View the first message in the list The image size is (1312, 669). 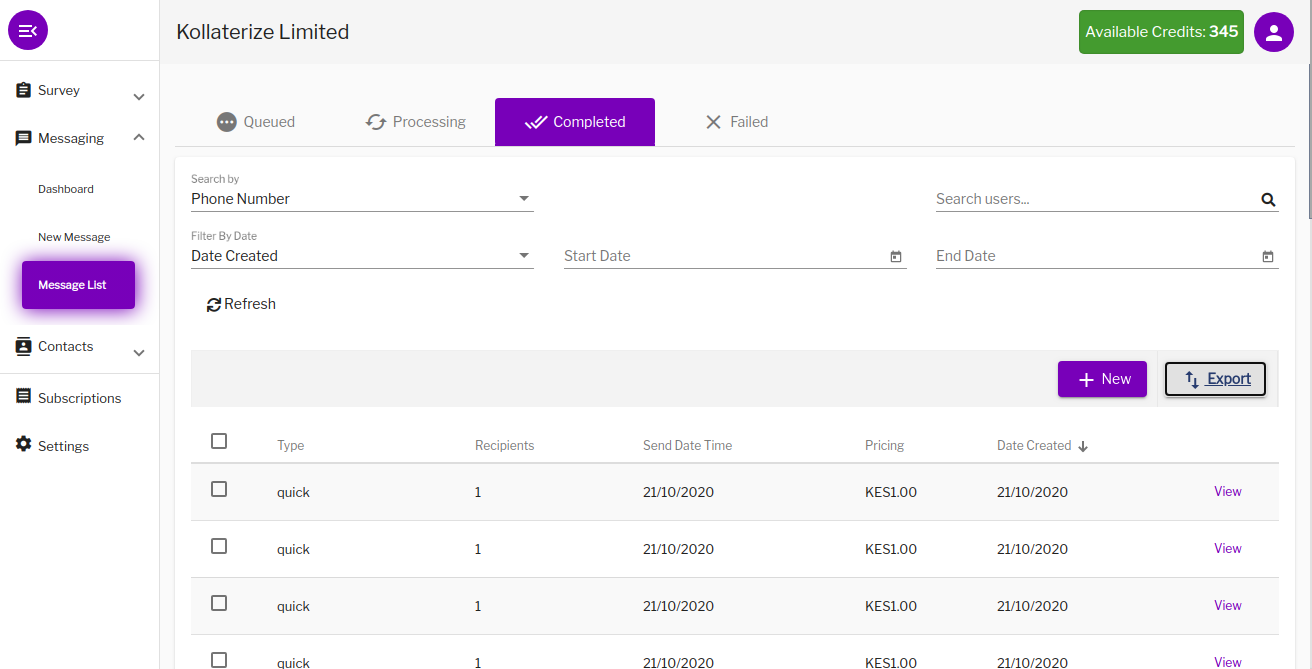(1227, 491)
